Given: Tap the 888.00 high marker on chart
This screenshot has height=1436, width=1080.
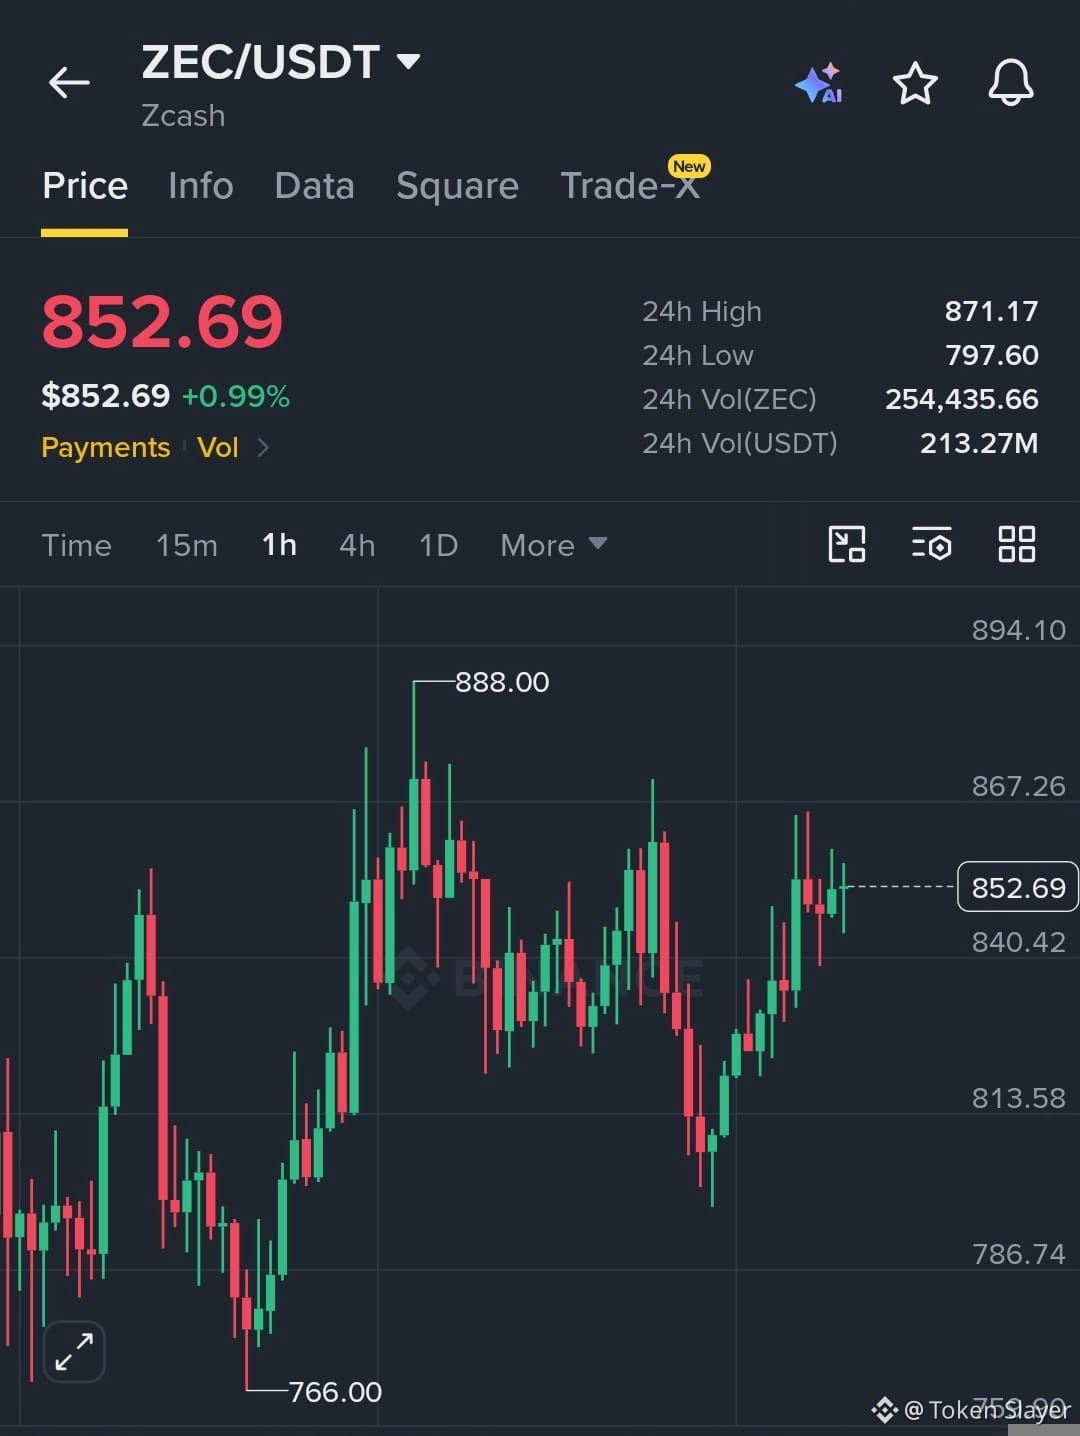Looking at the screenshot, I should [x=502, y=682].
